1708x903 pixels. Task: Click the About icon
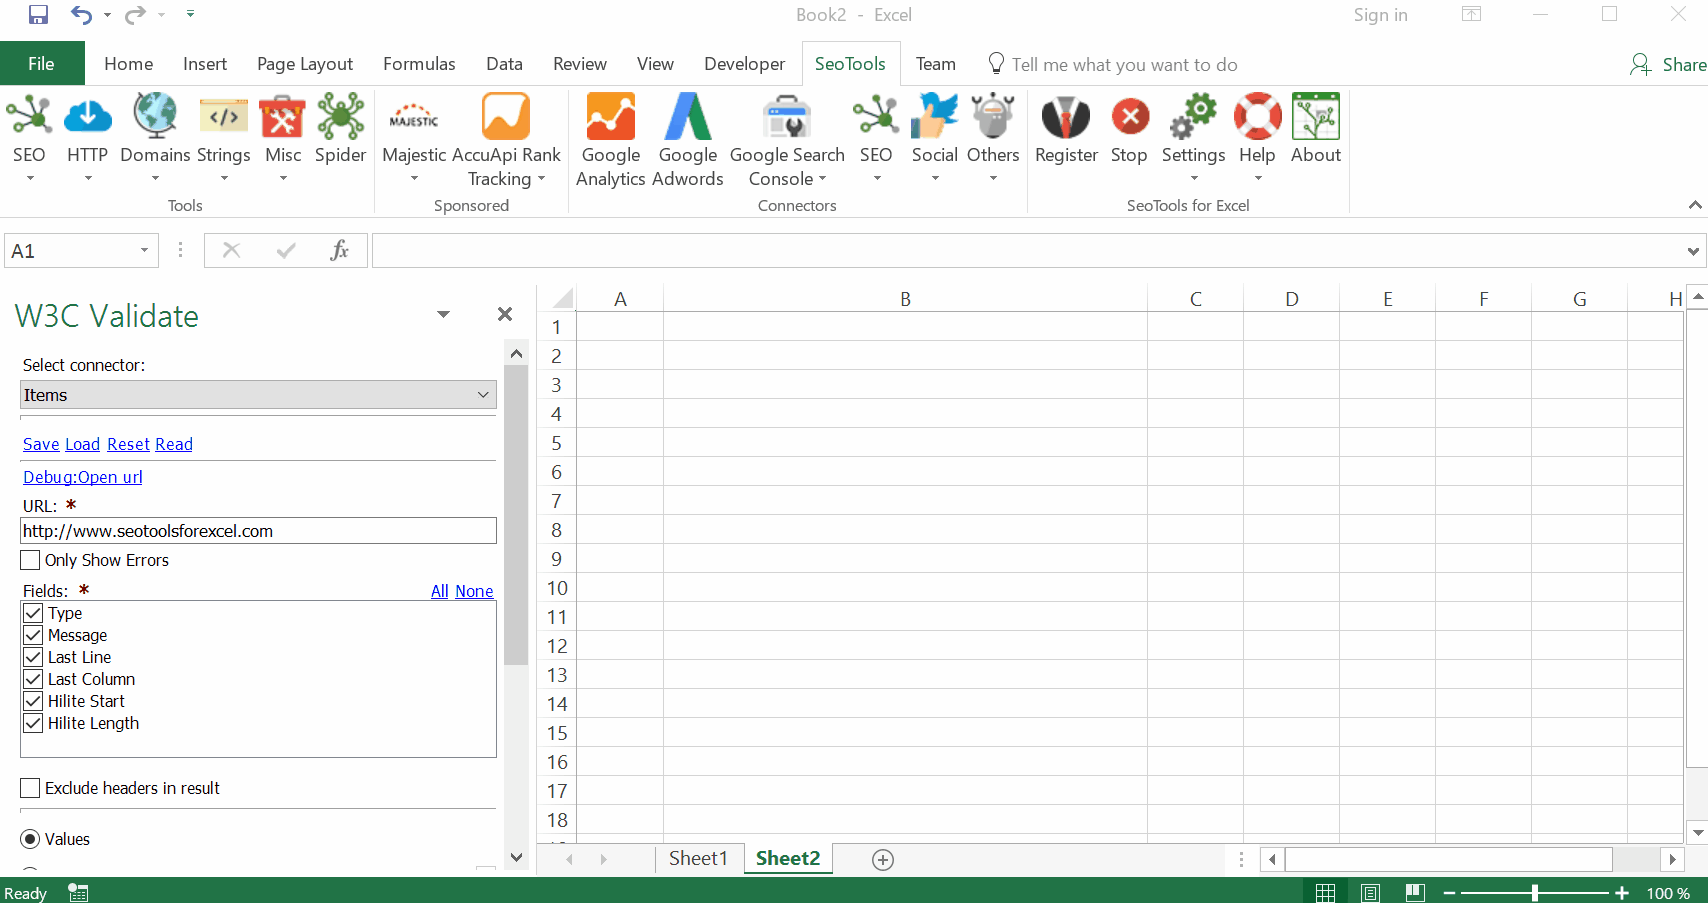[x=1316, y=117]
